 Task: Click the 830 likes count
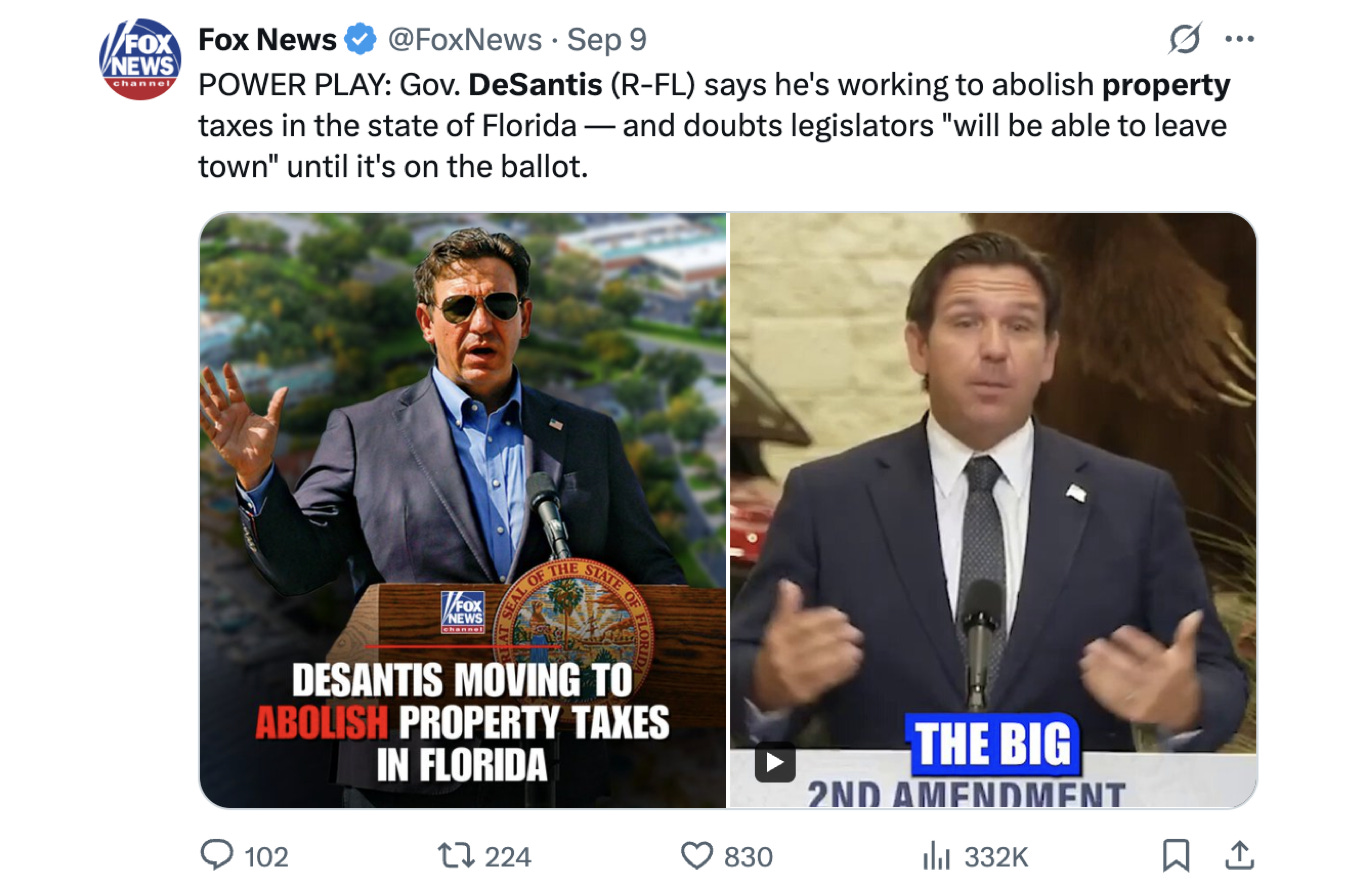pos(748,857)
